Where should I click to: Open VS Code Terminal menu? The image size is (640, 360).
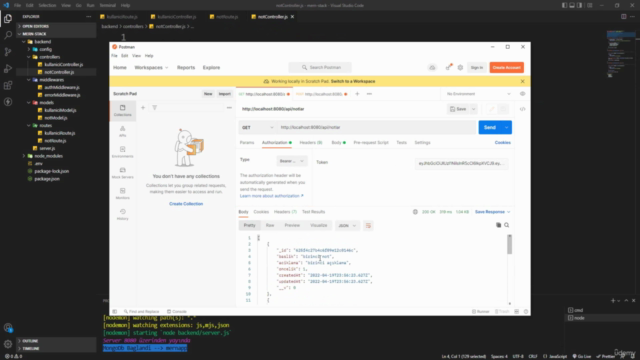[107, 5]
